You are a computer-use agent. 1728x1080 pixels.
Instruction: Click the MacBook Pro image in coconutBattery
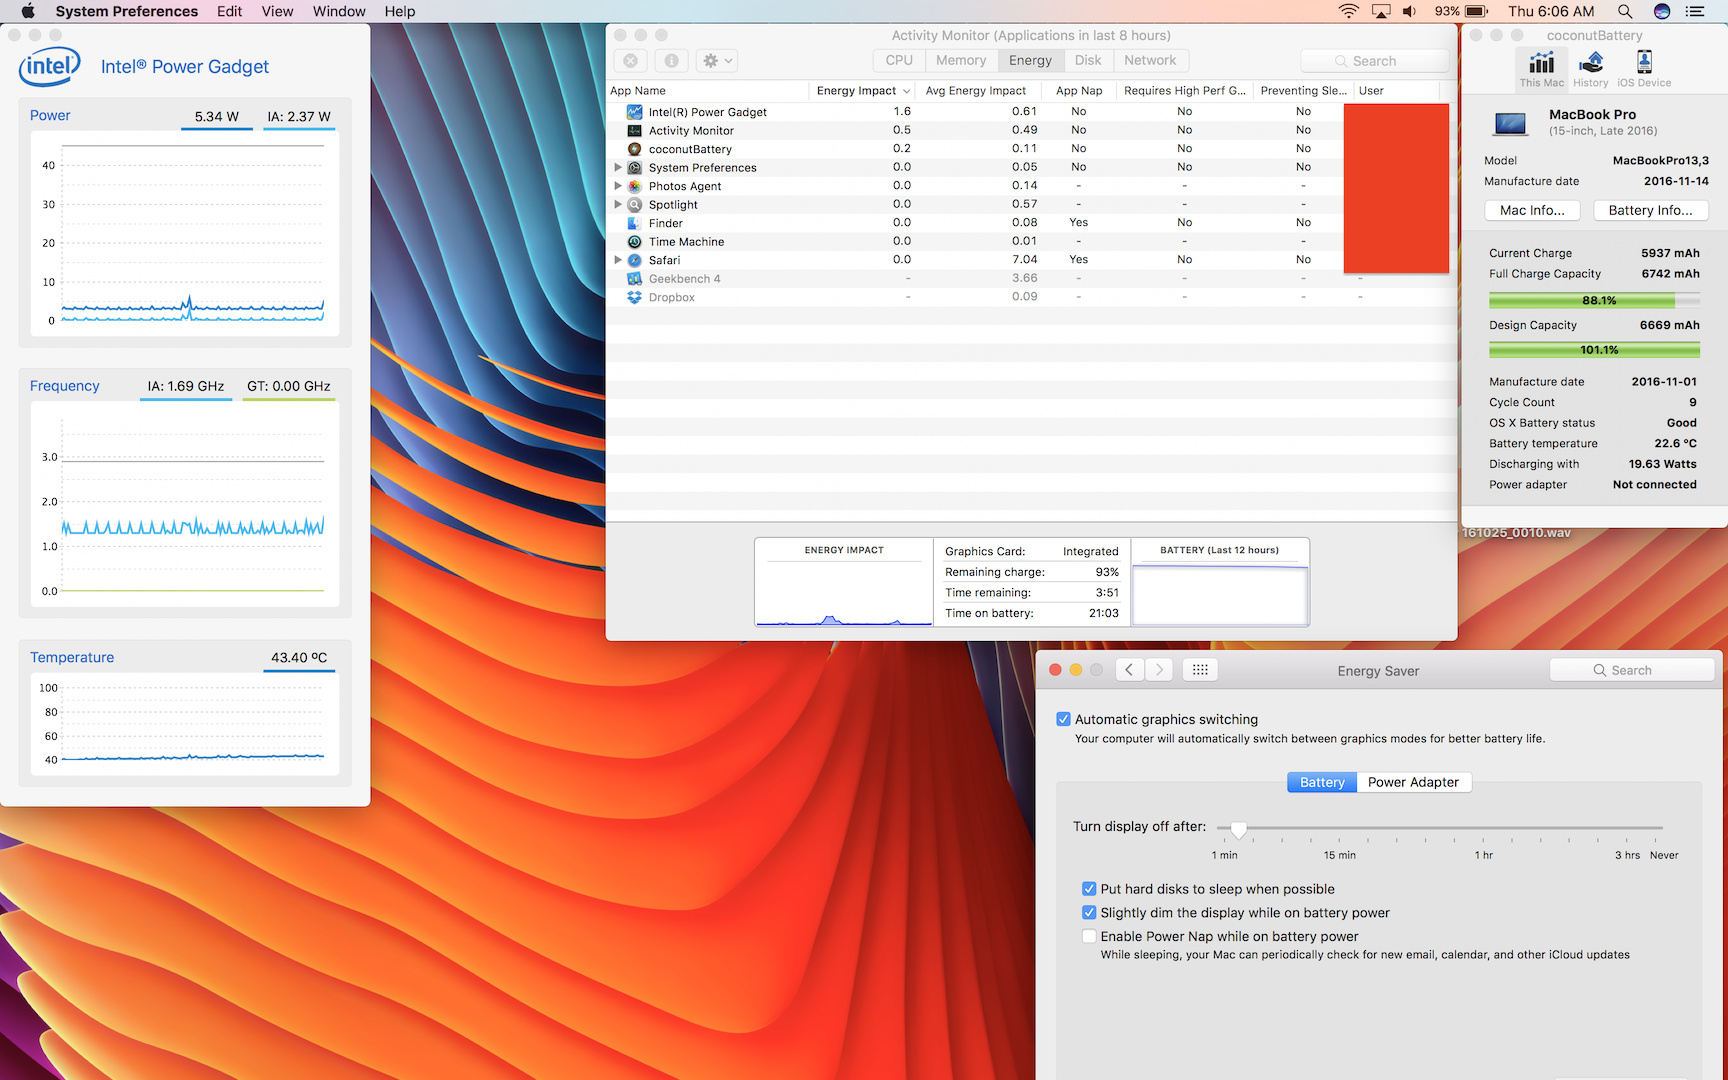pos(1510,124)
